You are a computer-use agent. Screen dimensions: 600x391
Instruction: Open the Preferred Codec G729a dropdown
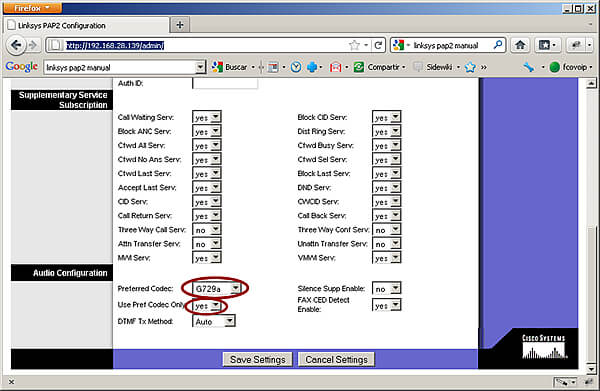[217, 288]
